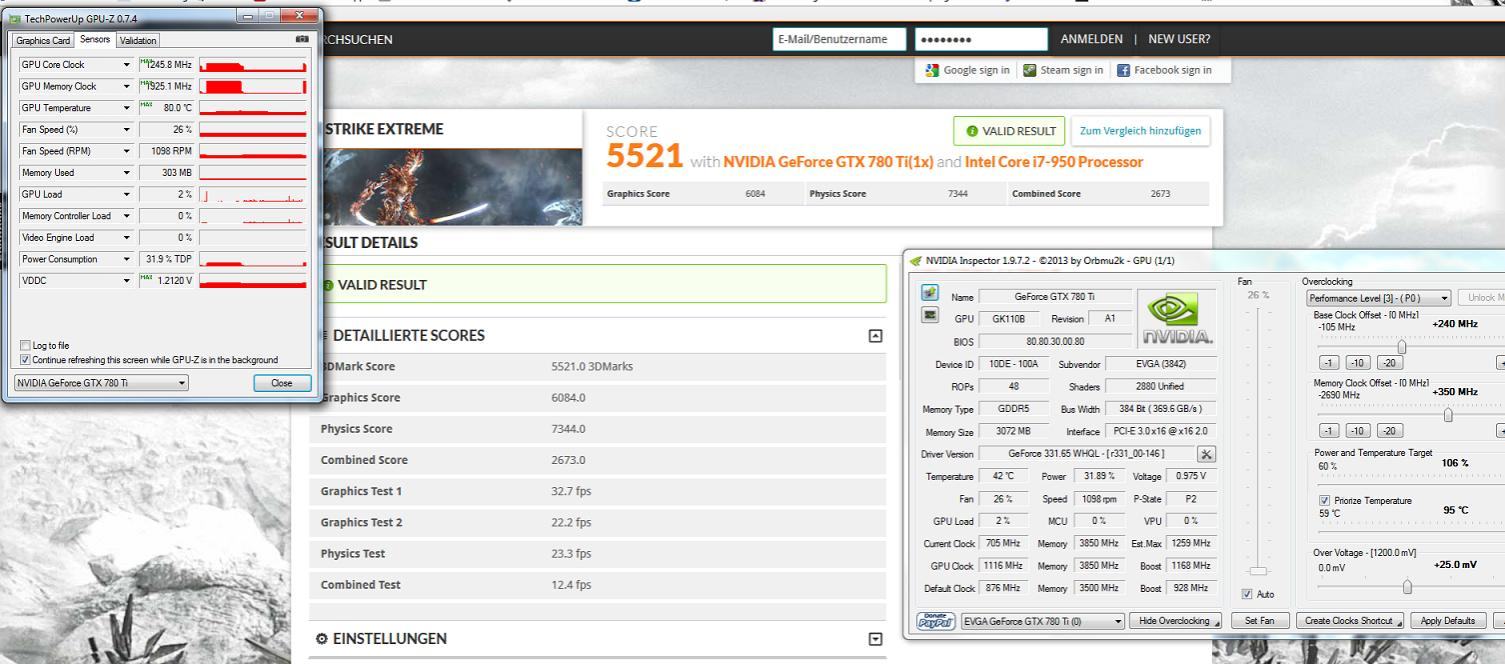Click the E-Mail/Benutzername input field
This screenshot has height=664, width=1505.
(838, 39)
